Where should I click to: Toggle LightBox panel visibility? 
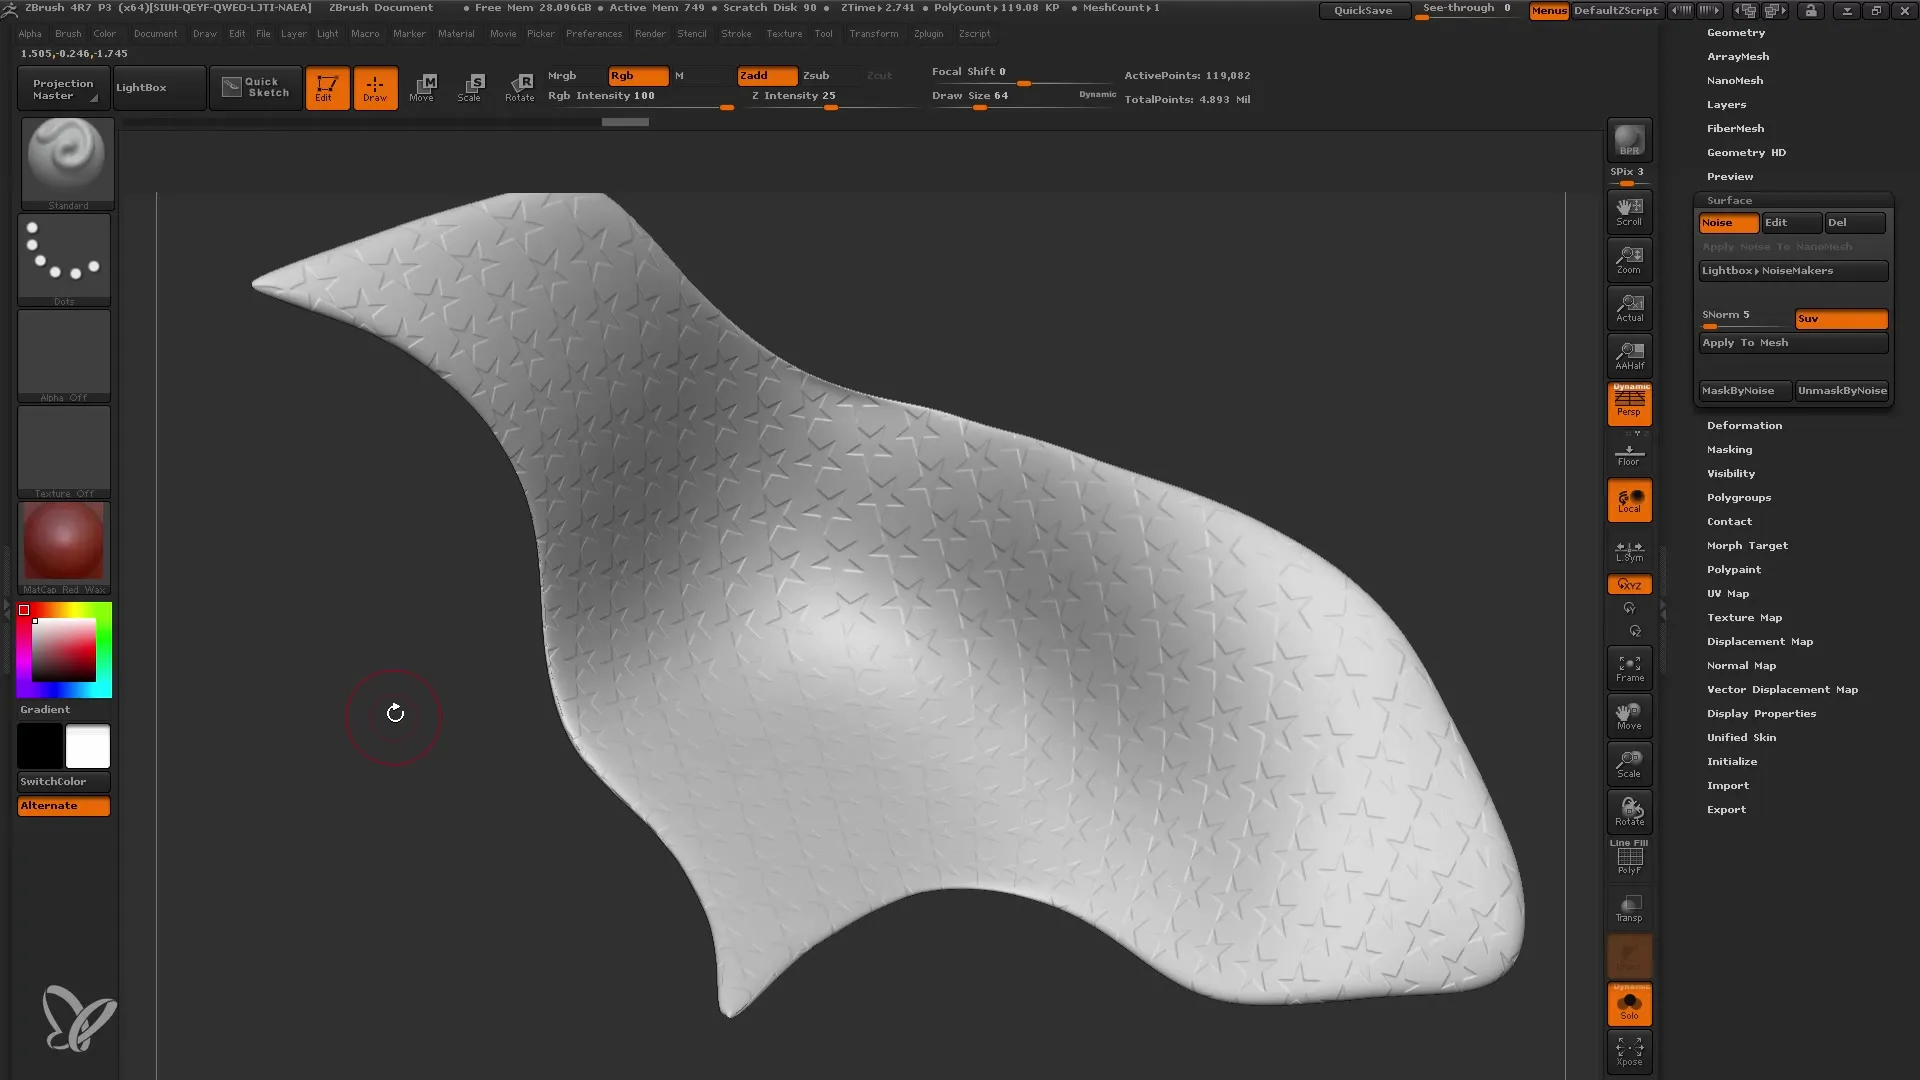point(140,87)
